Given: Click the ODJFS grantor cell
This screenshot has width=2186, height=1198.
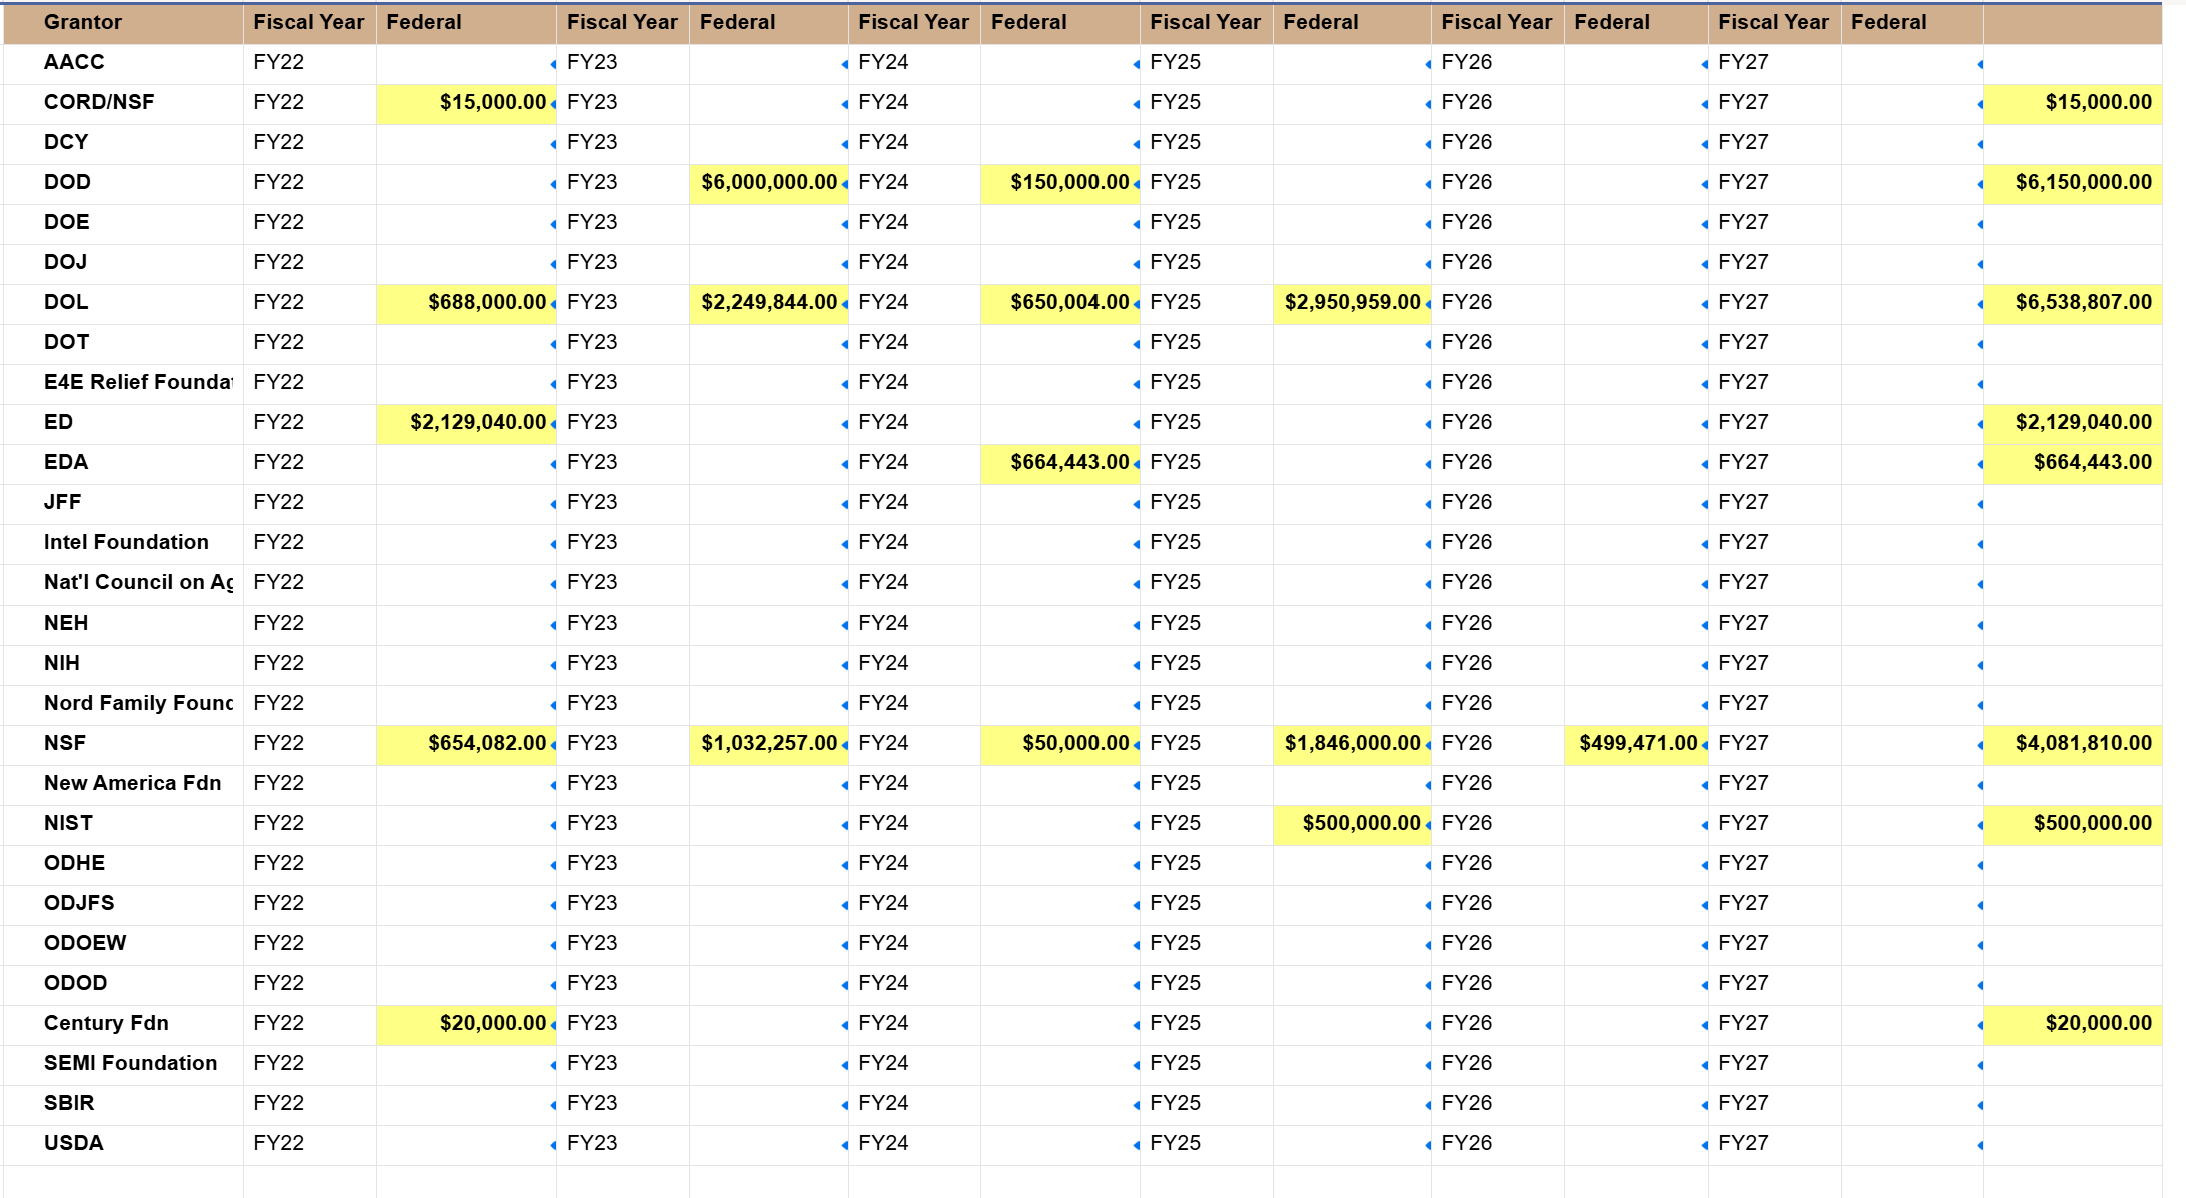Looking at the screenshot, I should click(123, 904).
